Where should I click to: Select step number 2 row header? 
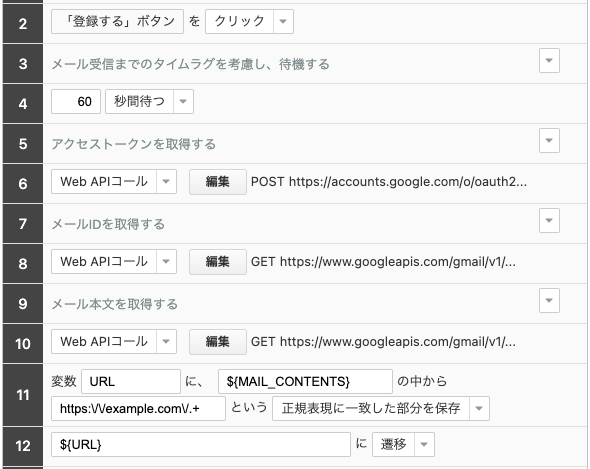(23, 24)
